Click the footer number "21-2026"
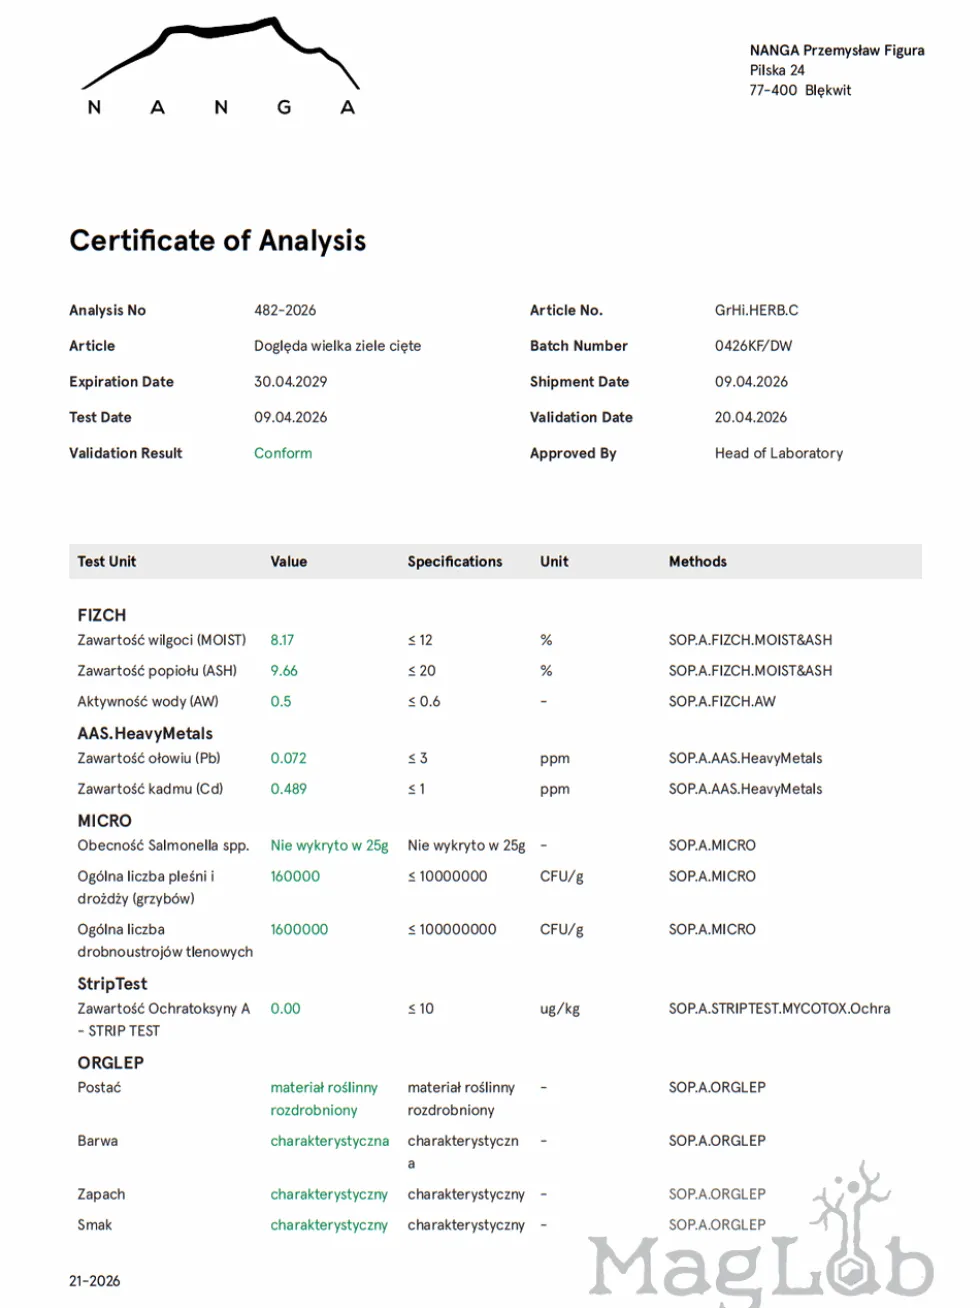This screenshot has height=1308, width=980. [x=94, y=1281]
